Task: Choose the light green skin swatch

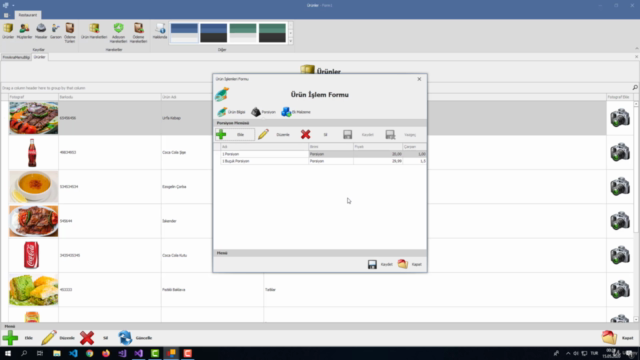Action: point(243,33)
